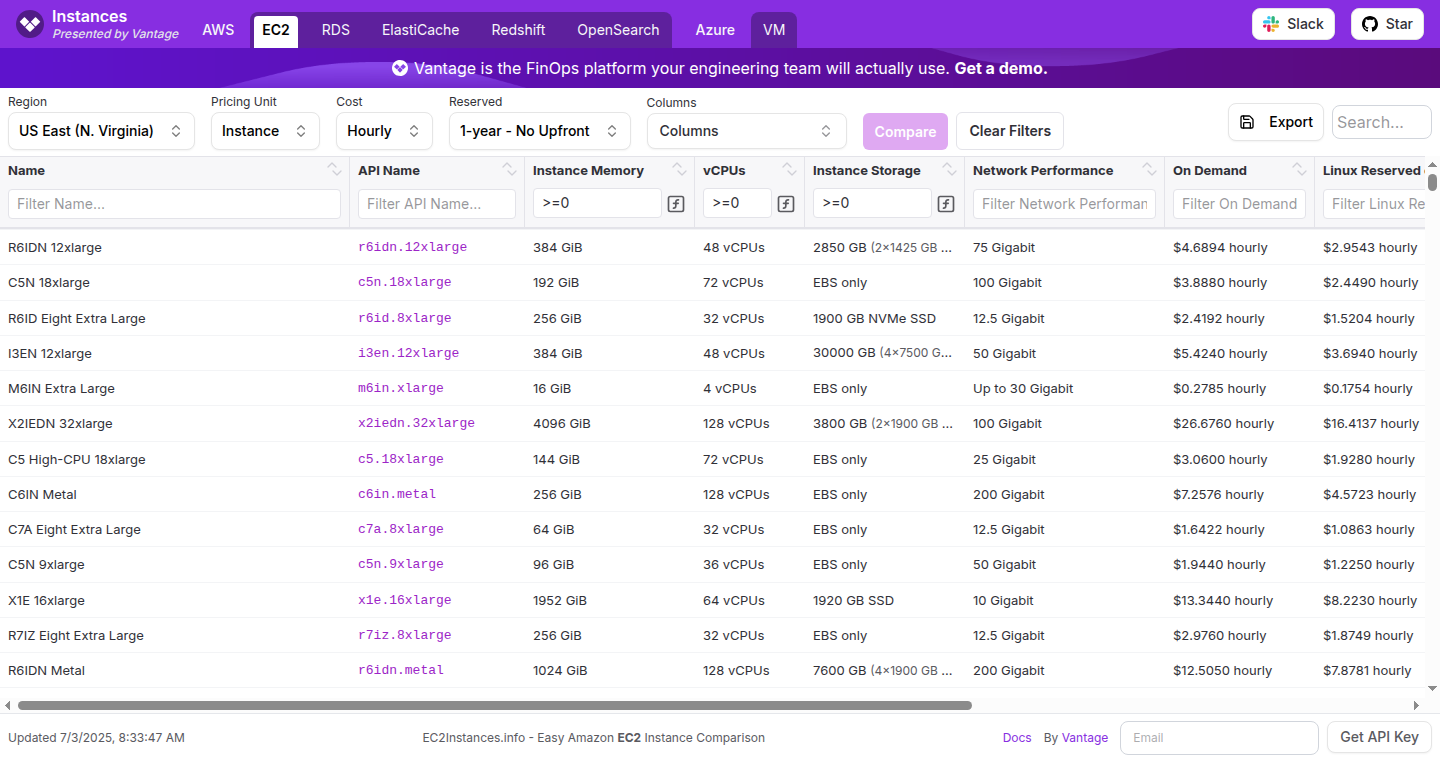Click the horizontal scrollbar thumb

tap(495, 705)
